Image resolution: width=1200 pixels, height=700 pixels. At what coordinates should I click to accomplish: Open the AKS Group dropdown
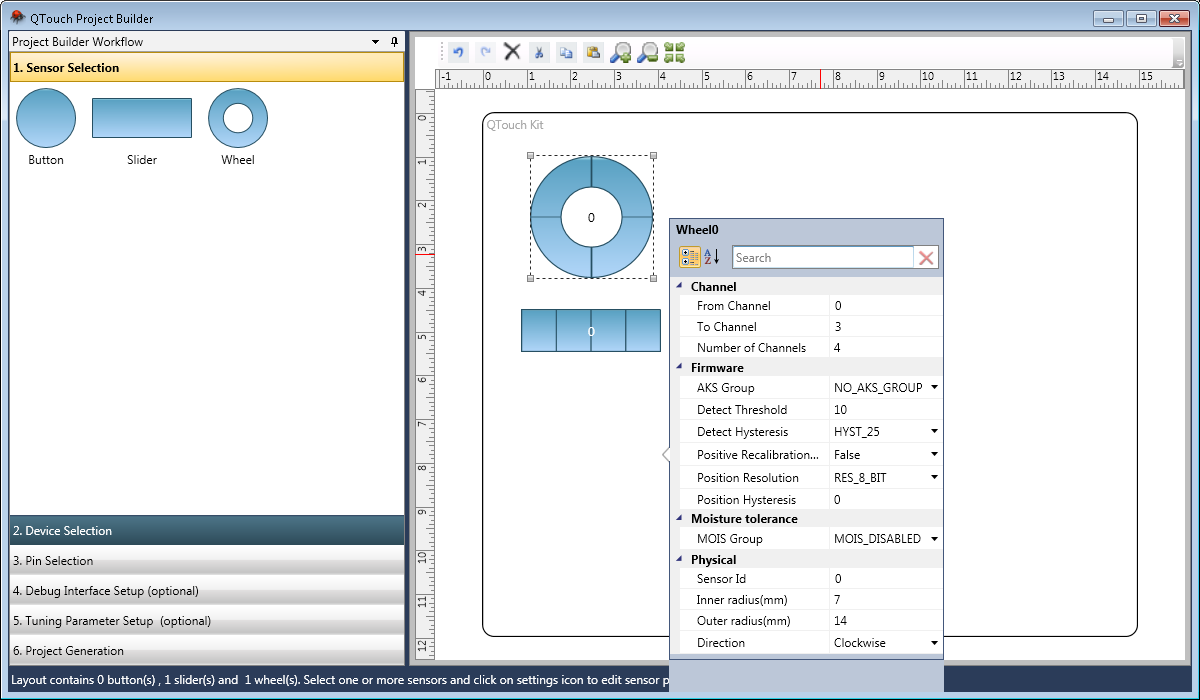934,387
